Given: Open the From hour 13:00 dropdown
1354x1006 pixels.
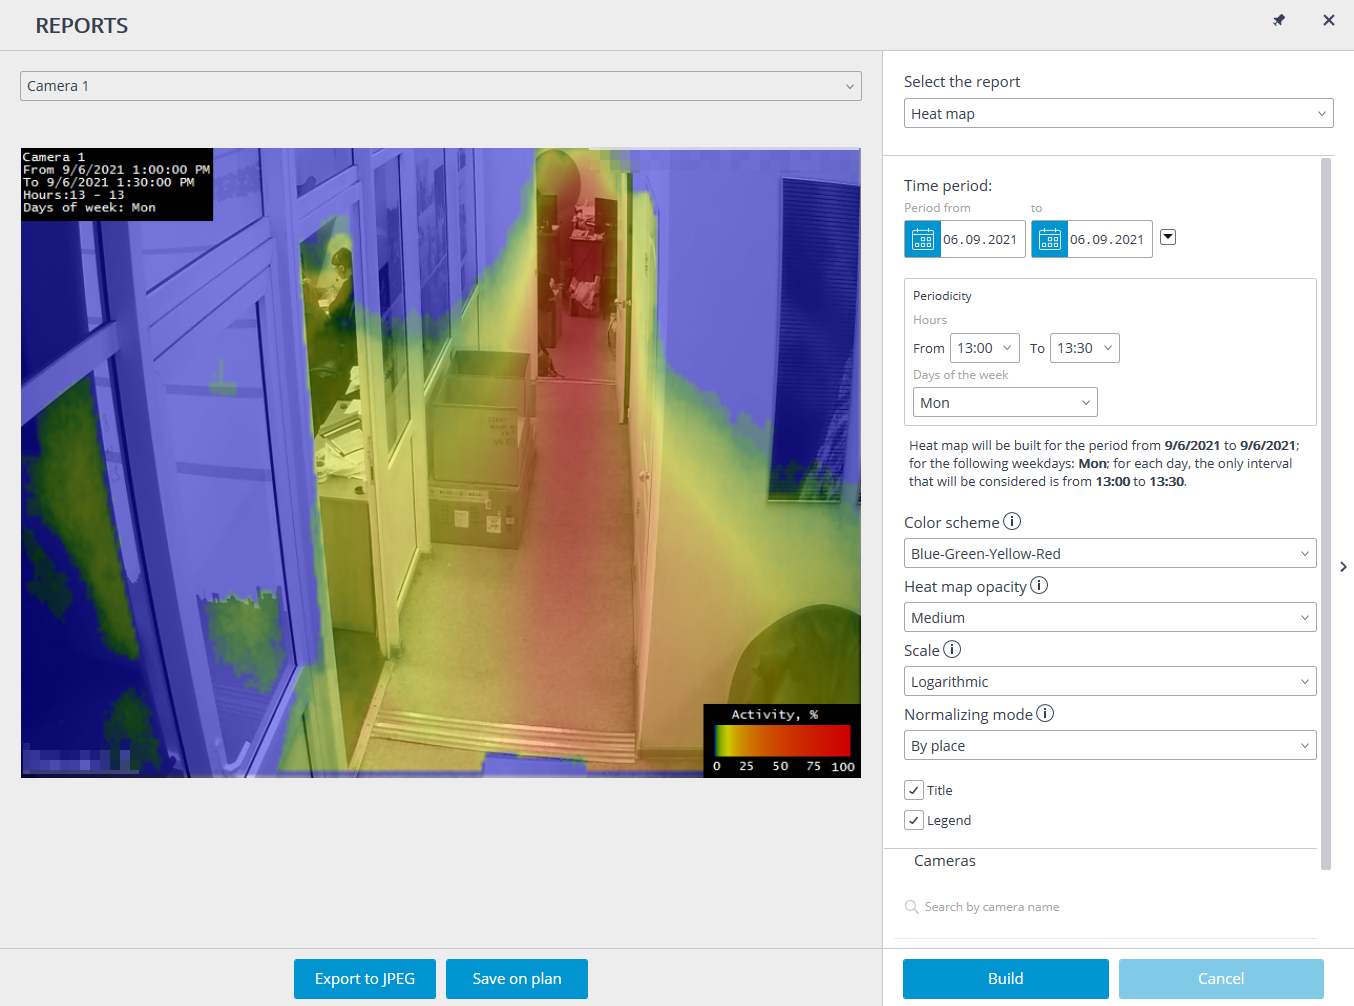Looking at the screenshot, I should [x=985, y=348].
